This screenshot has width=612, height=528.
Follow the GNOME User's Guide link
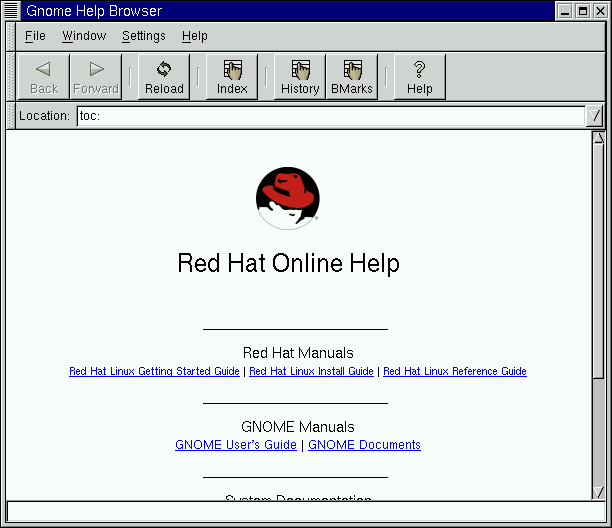[236, 445]
